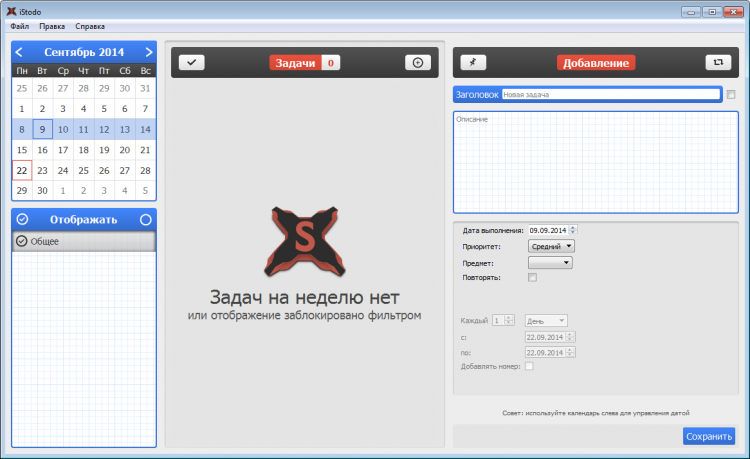Click the Сохранить button
The height and width of the screenshot is (459, 750).
(709, 436)
